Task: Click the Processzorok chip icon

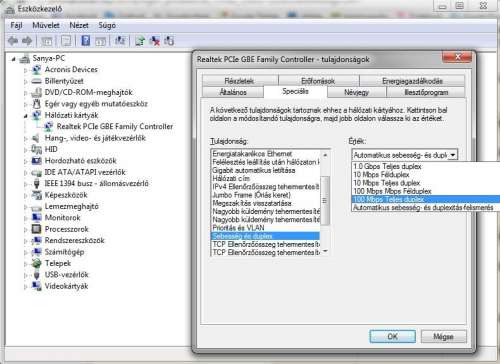Action: 36,229
